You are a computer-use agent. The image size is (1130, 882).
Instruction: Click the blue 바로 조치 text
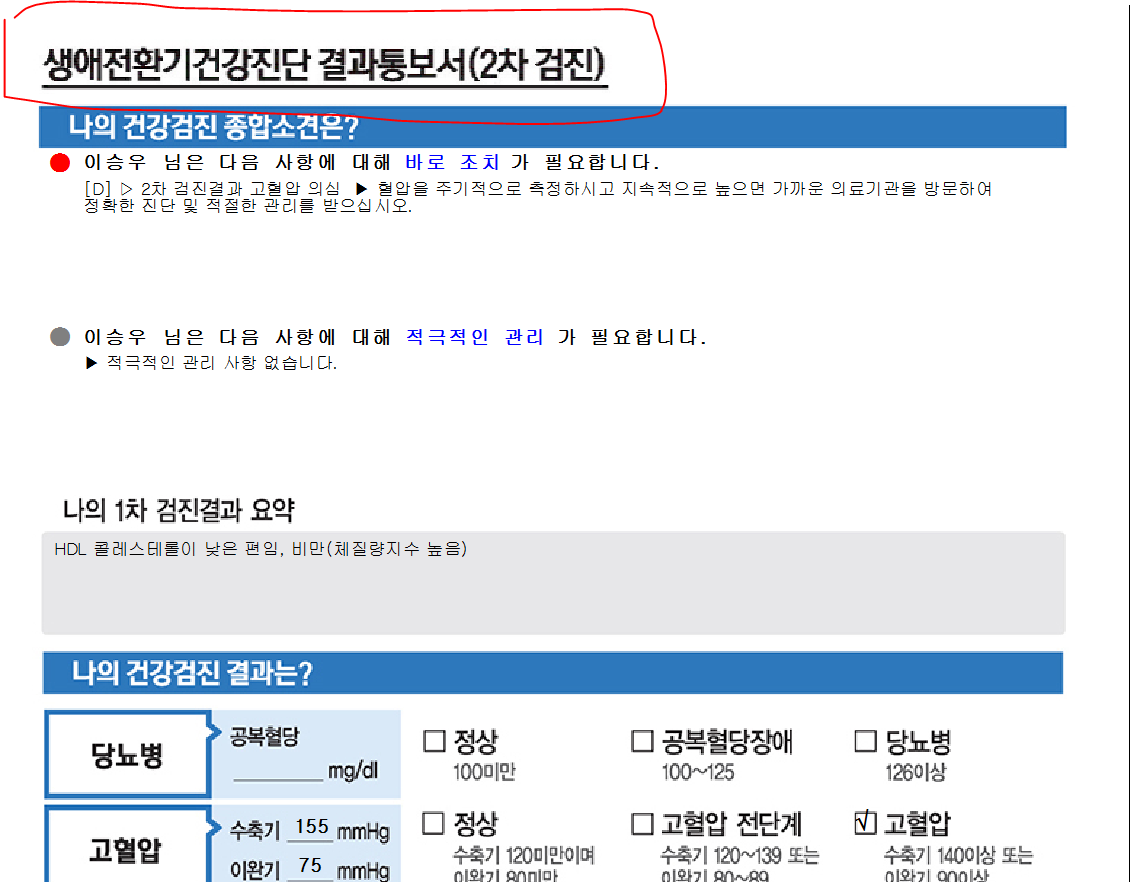(452, 162)
